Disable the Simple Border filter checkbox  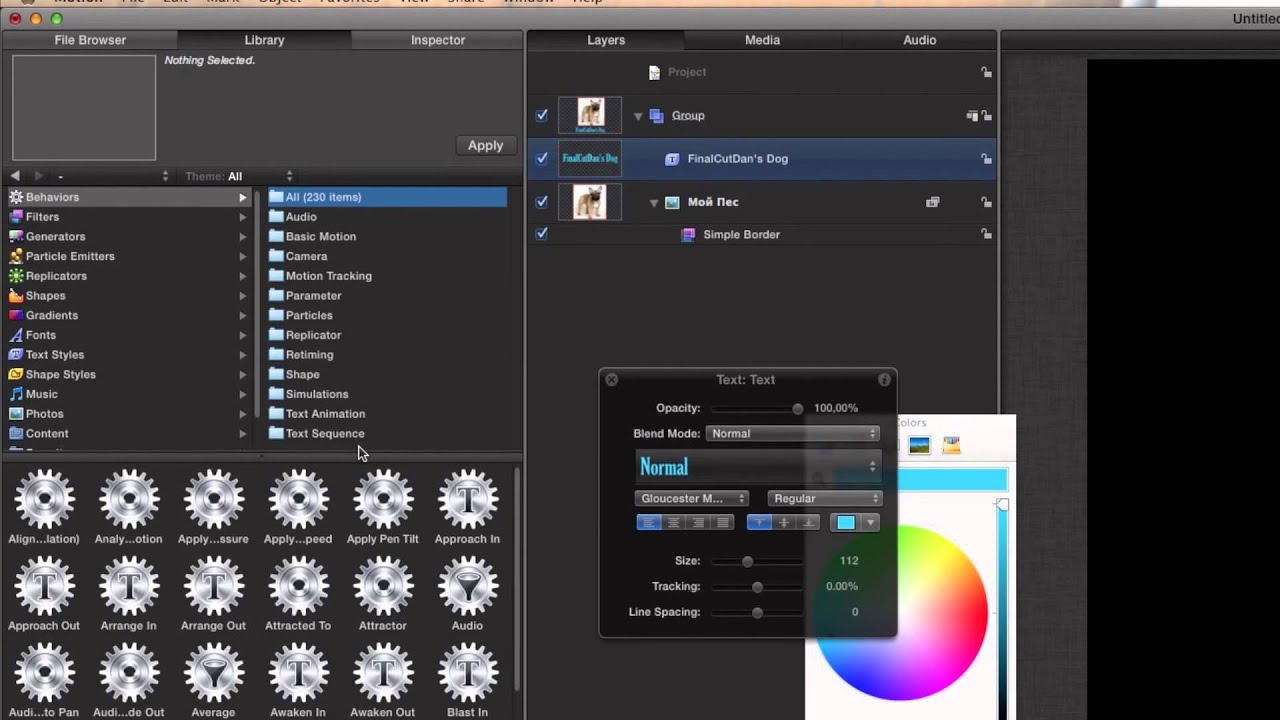click(x=542, y=234)
